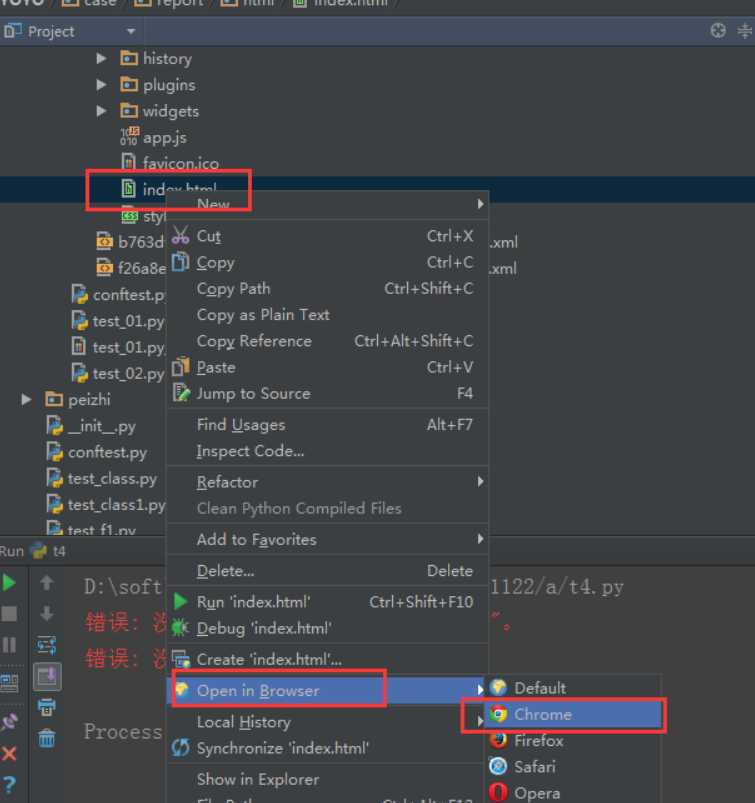Select app.js file in tree
The width and height of the screenshot is (755, 803).
[154, 138]
